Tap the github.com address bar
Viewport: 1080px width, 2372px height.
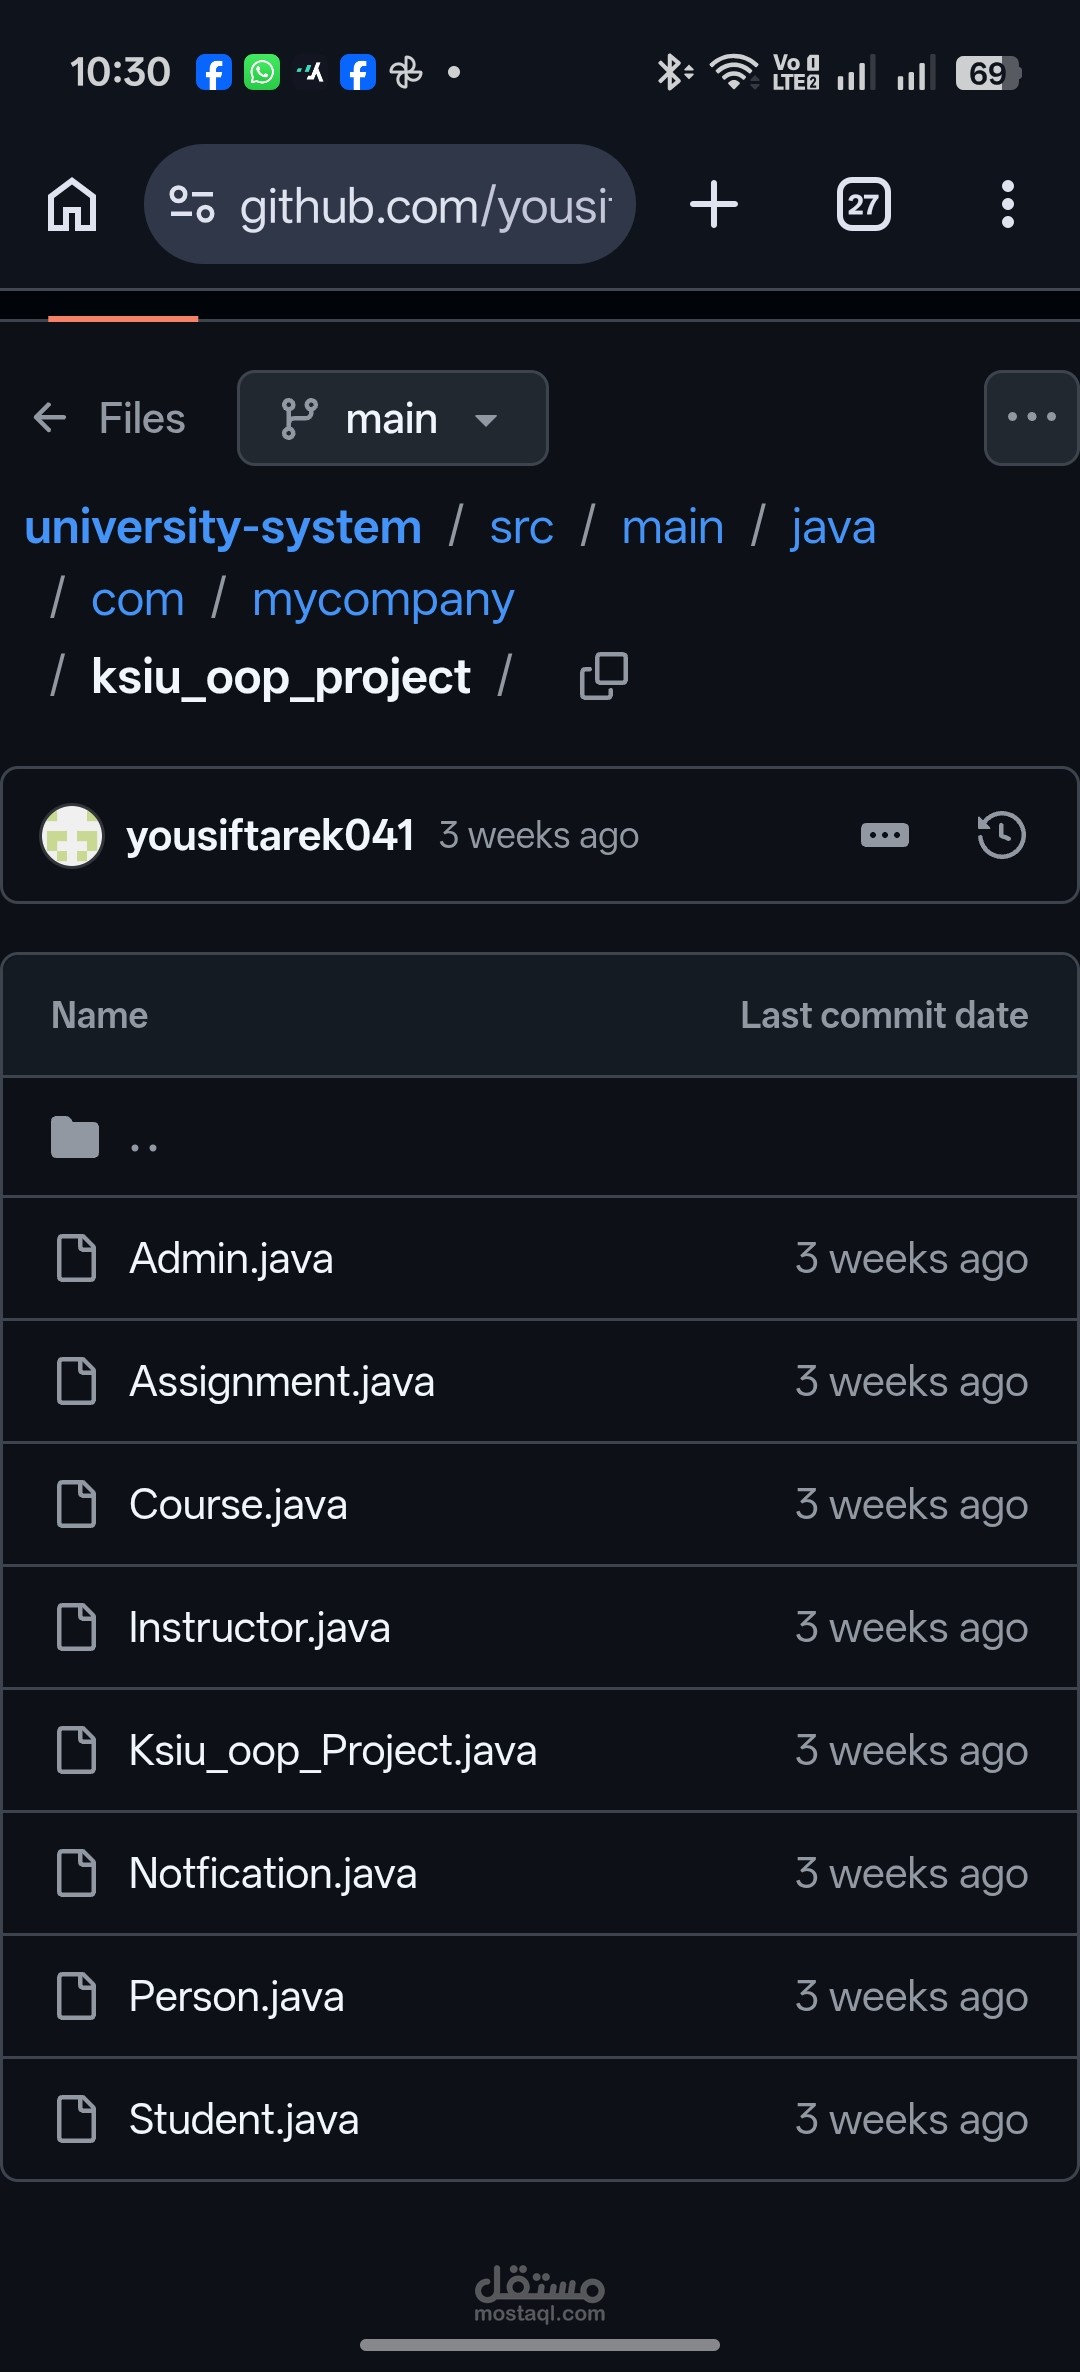tap(425, 205)
